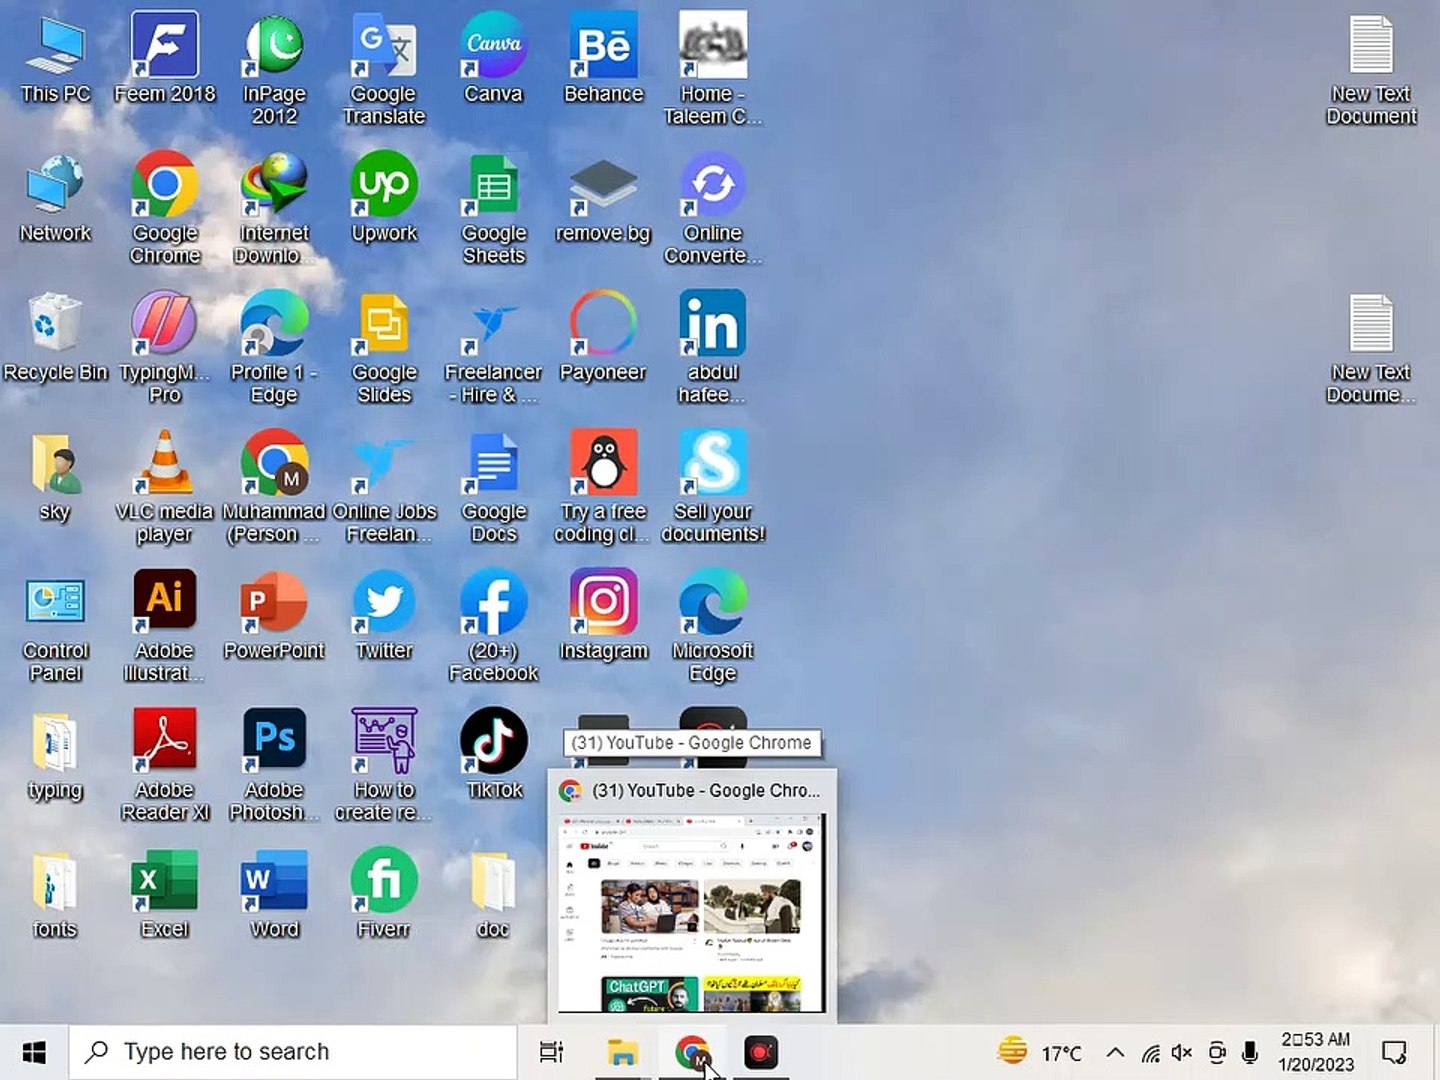Viewport: 1440px width, 1080px height.
Task: Select the Recycle Bin icon
Action: (55, 338)
